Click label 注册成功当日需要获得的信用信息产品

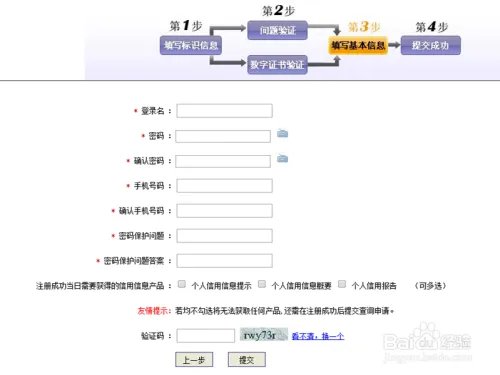tap(100, 286)
